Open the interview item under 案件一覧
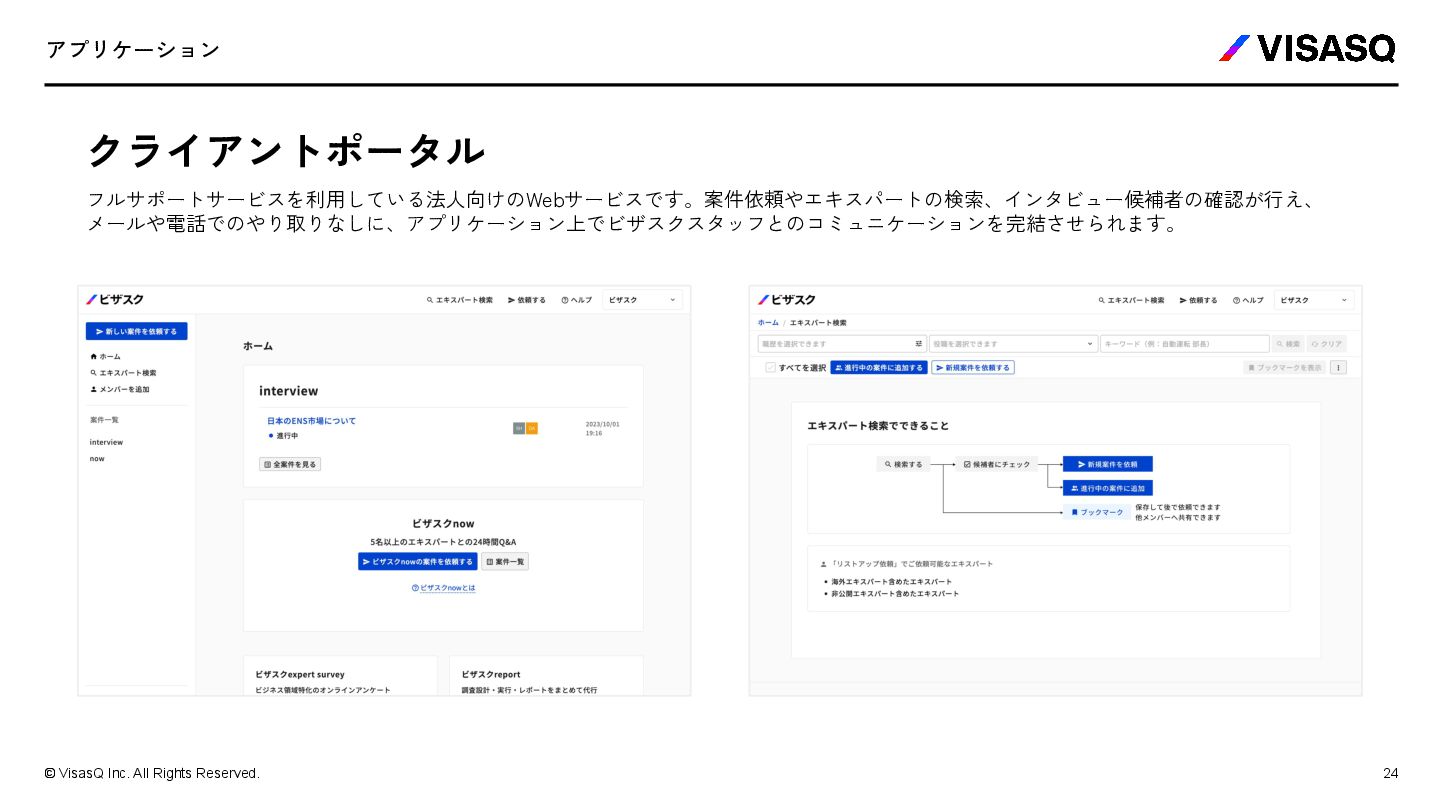The image size is (1440, 810). pyautogui.click(x=106, y=442)
